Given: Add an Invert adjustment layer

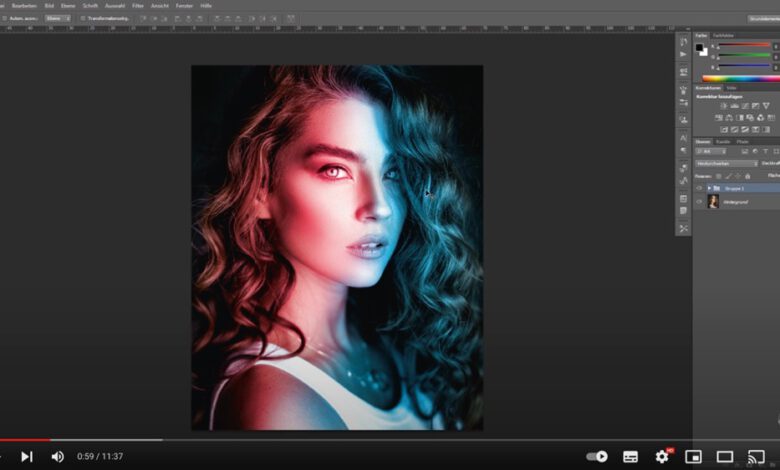Looking at the screenshot, I should pos(724,130).
